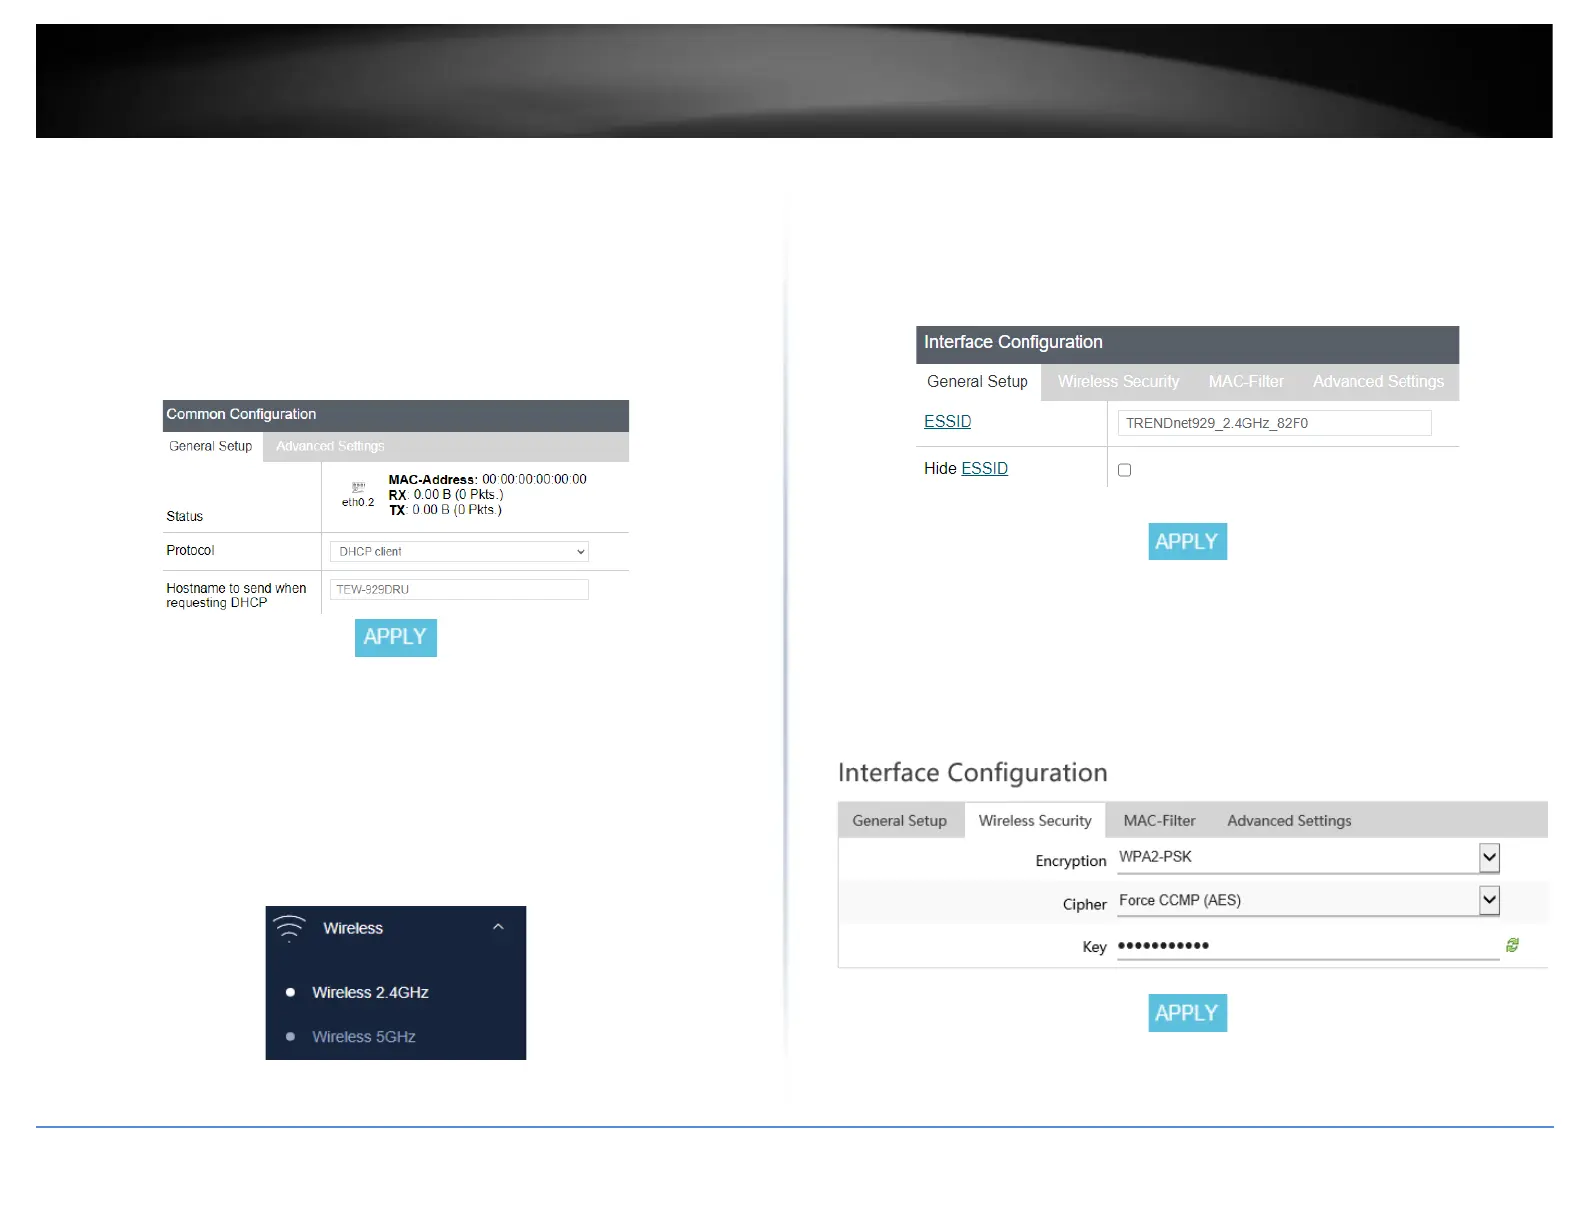1584x1224 pixels.
Task: Click the RX 0.00 B status line
Action: (446, 495)
